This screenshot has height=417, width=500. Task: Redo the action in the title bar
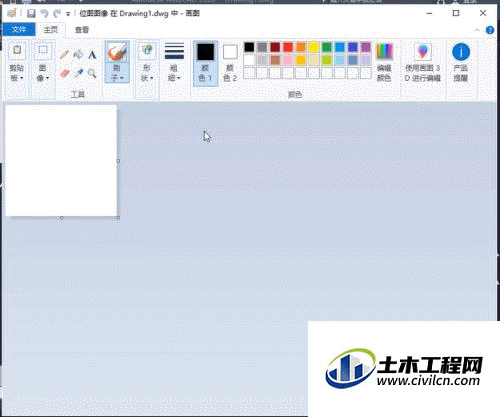pyautogui.click(x=57, y=13)
